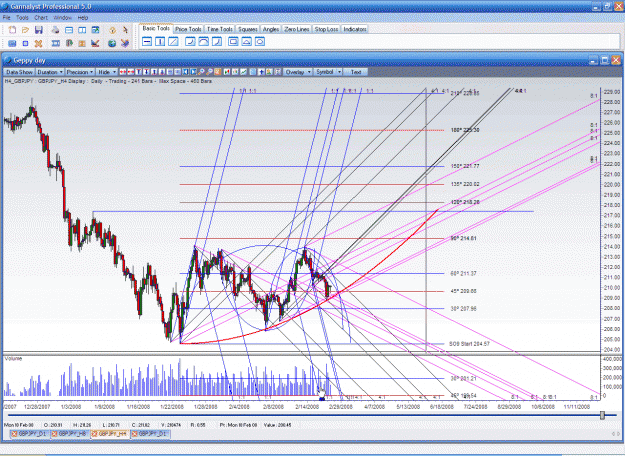The width and height of the screenshot is (625, 456).
Task: Click the Volume pane label
Action: (13, 359)
